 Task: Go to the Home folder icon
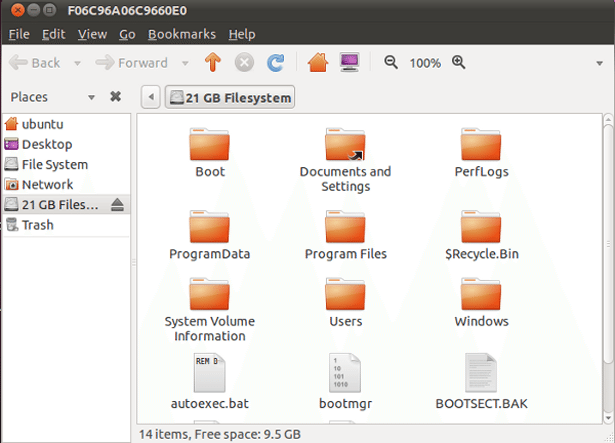318,62
